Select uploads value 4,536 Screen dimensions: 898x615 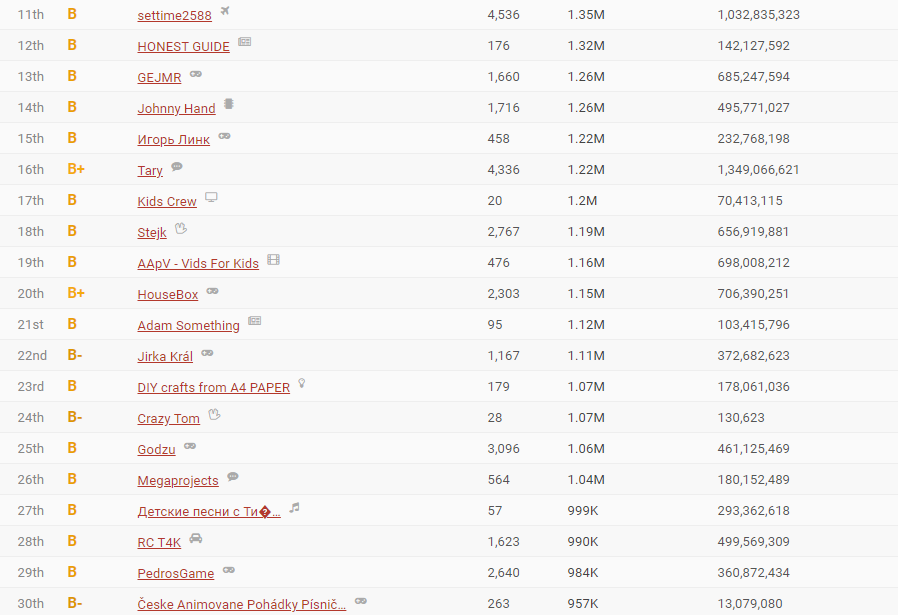coord(503,15)
